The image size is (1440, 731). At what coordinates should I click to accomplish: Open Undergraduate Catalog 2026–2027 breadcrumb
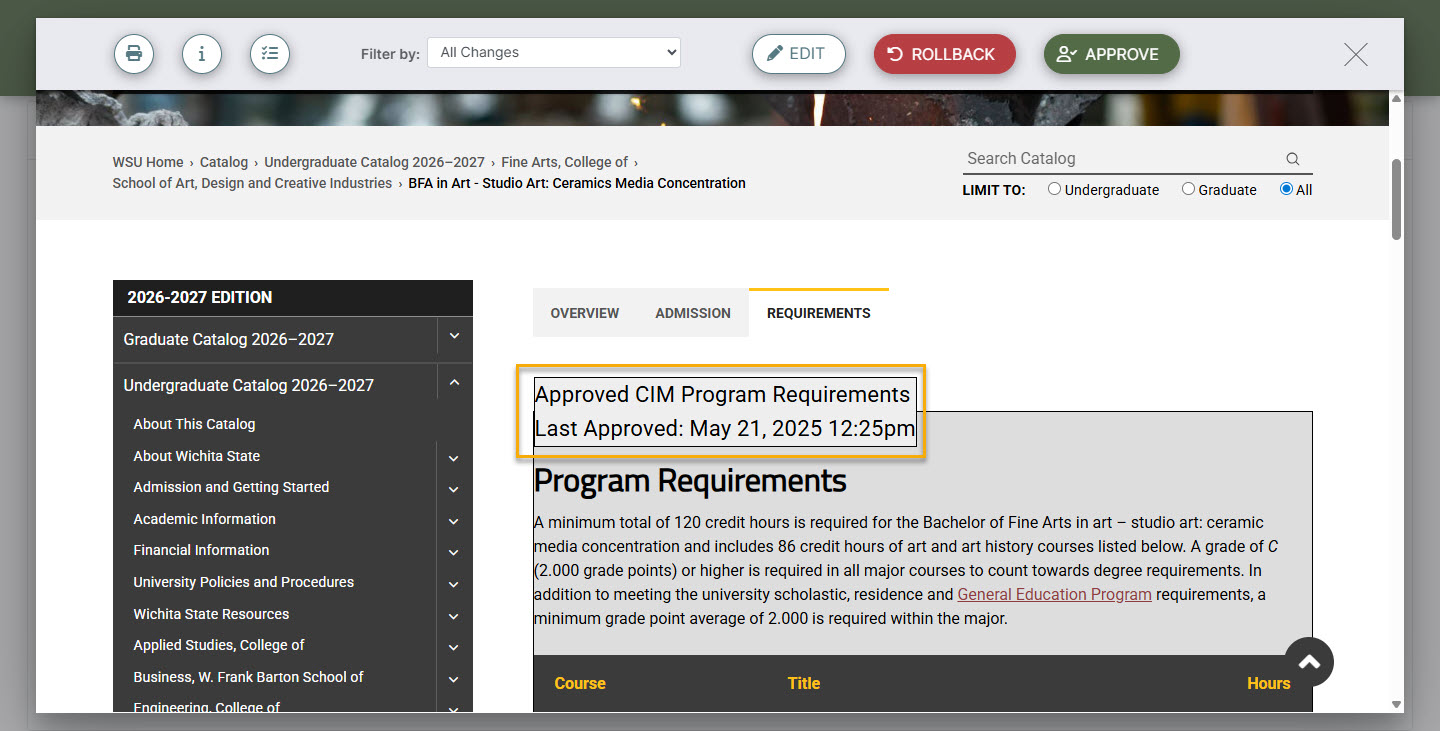pyautogui.click(x=374, y=162)
